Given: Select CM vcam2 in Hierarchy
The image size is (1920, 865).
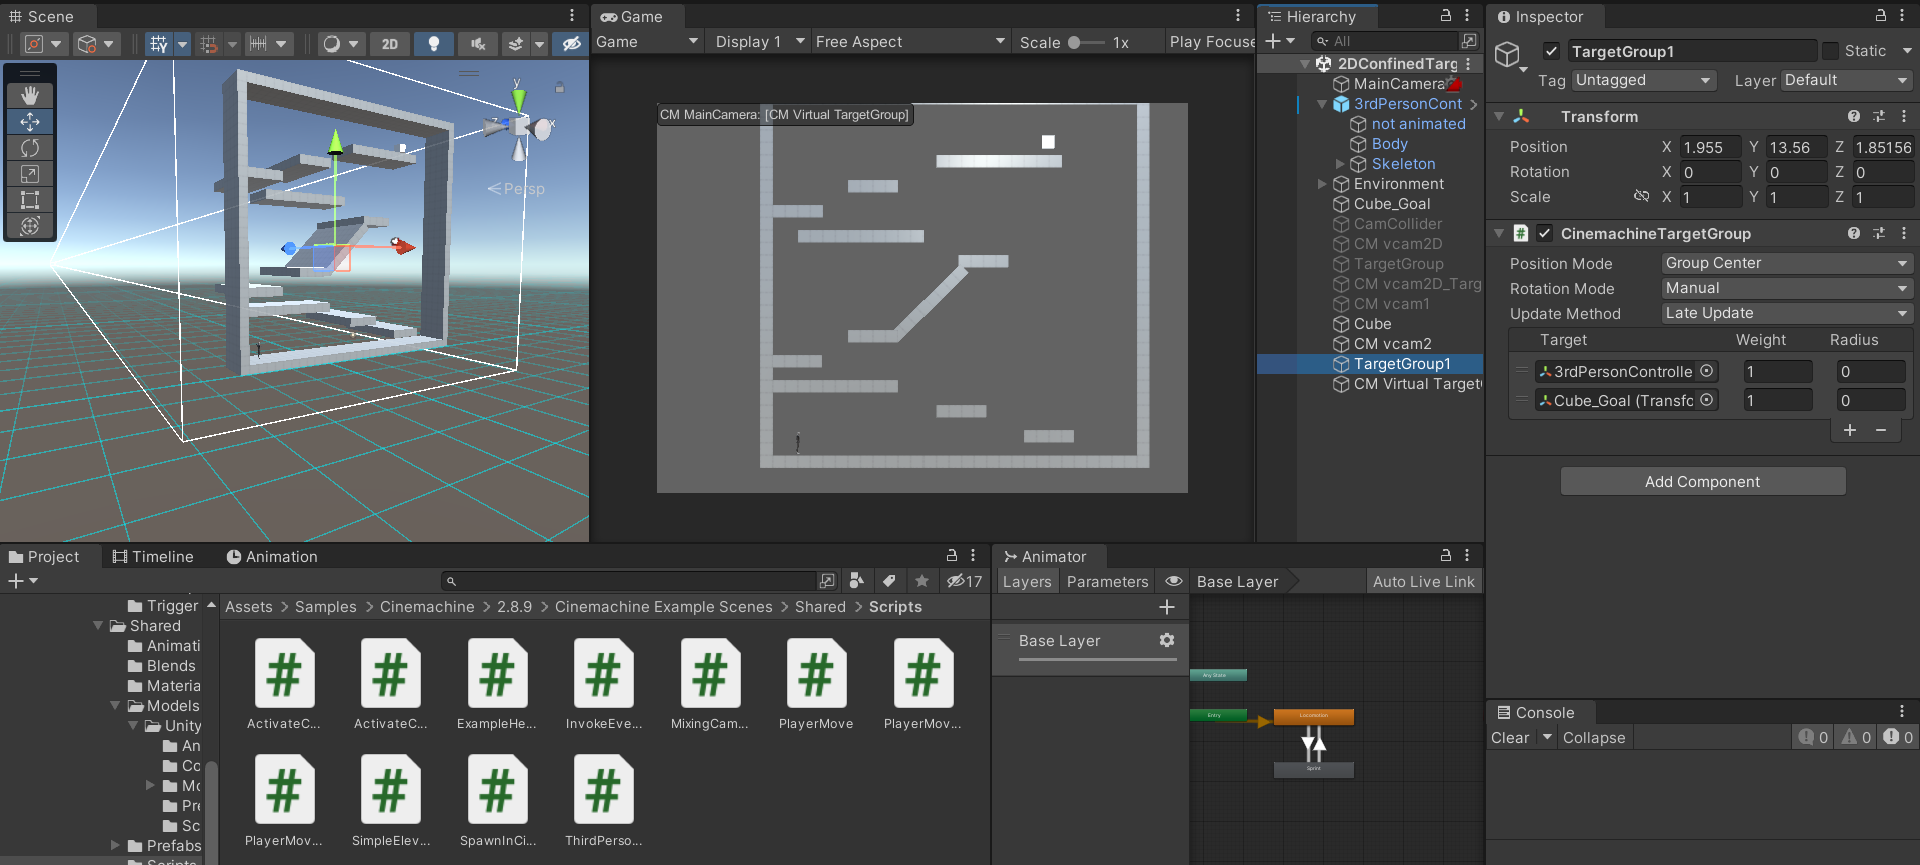Looking at the screenshot, I should (x=1392, y=344).
